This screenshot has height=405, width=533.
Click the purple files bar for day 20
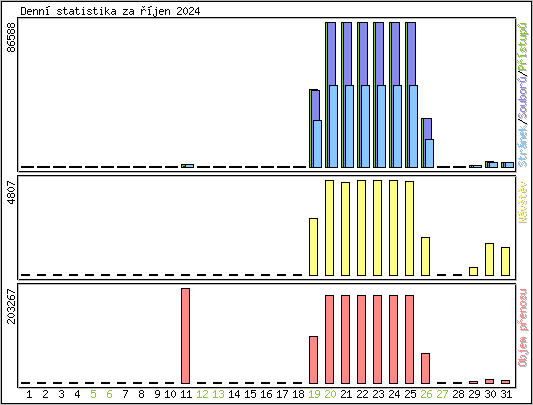(x=331, y=54)
